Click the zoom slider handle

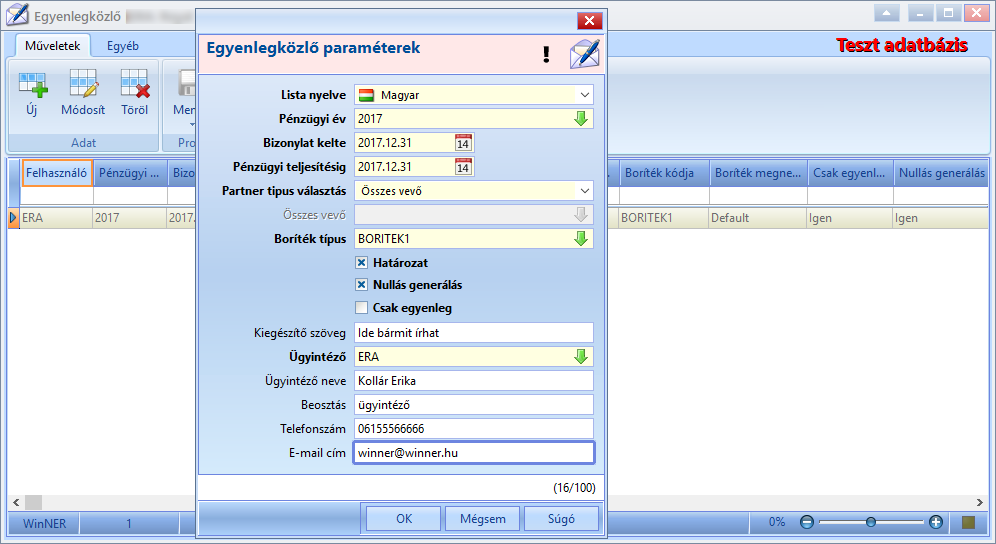pyautogui.click(x=871, y=522)
